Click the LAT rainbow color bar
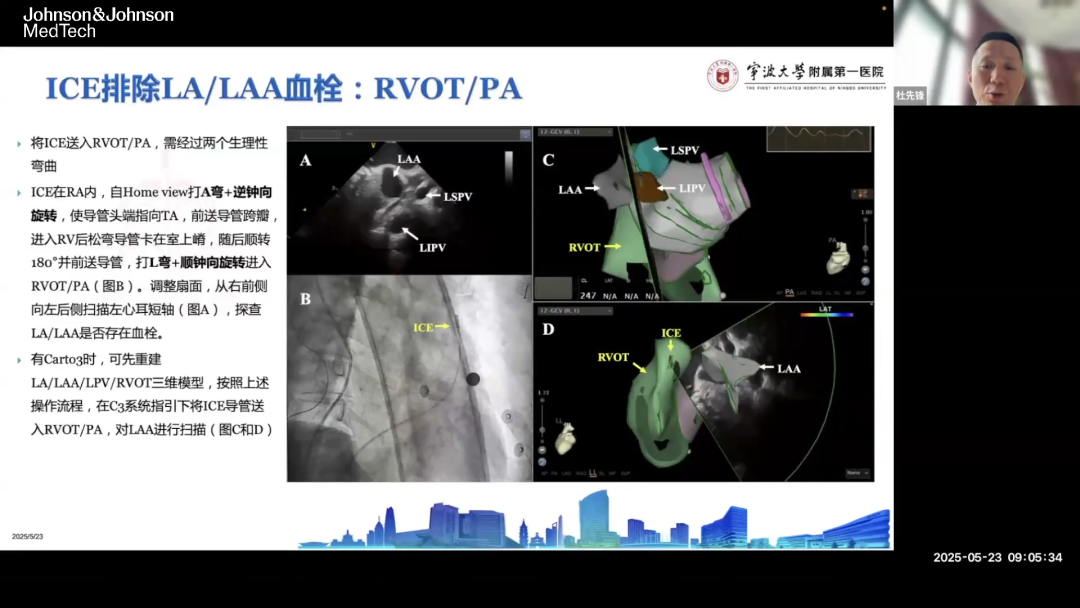1080x608 pixels. [827, 315]
